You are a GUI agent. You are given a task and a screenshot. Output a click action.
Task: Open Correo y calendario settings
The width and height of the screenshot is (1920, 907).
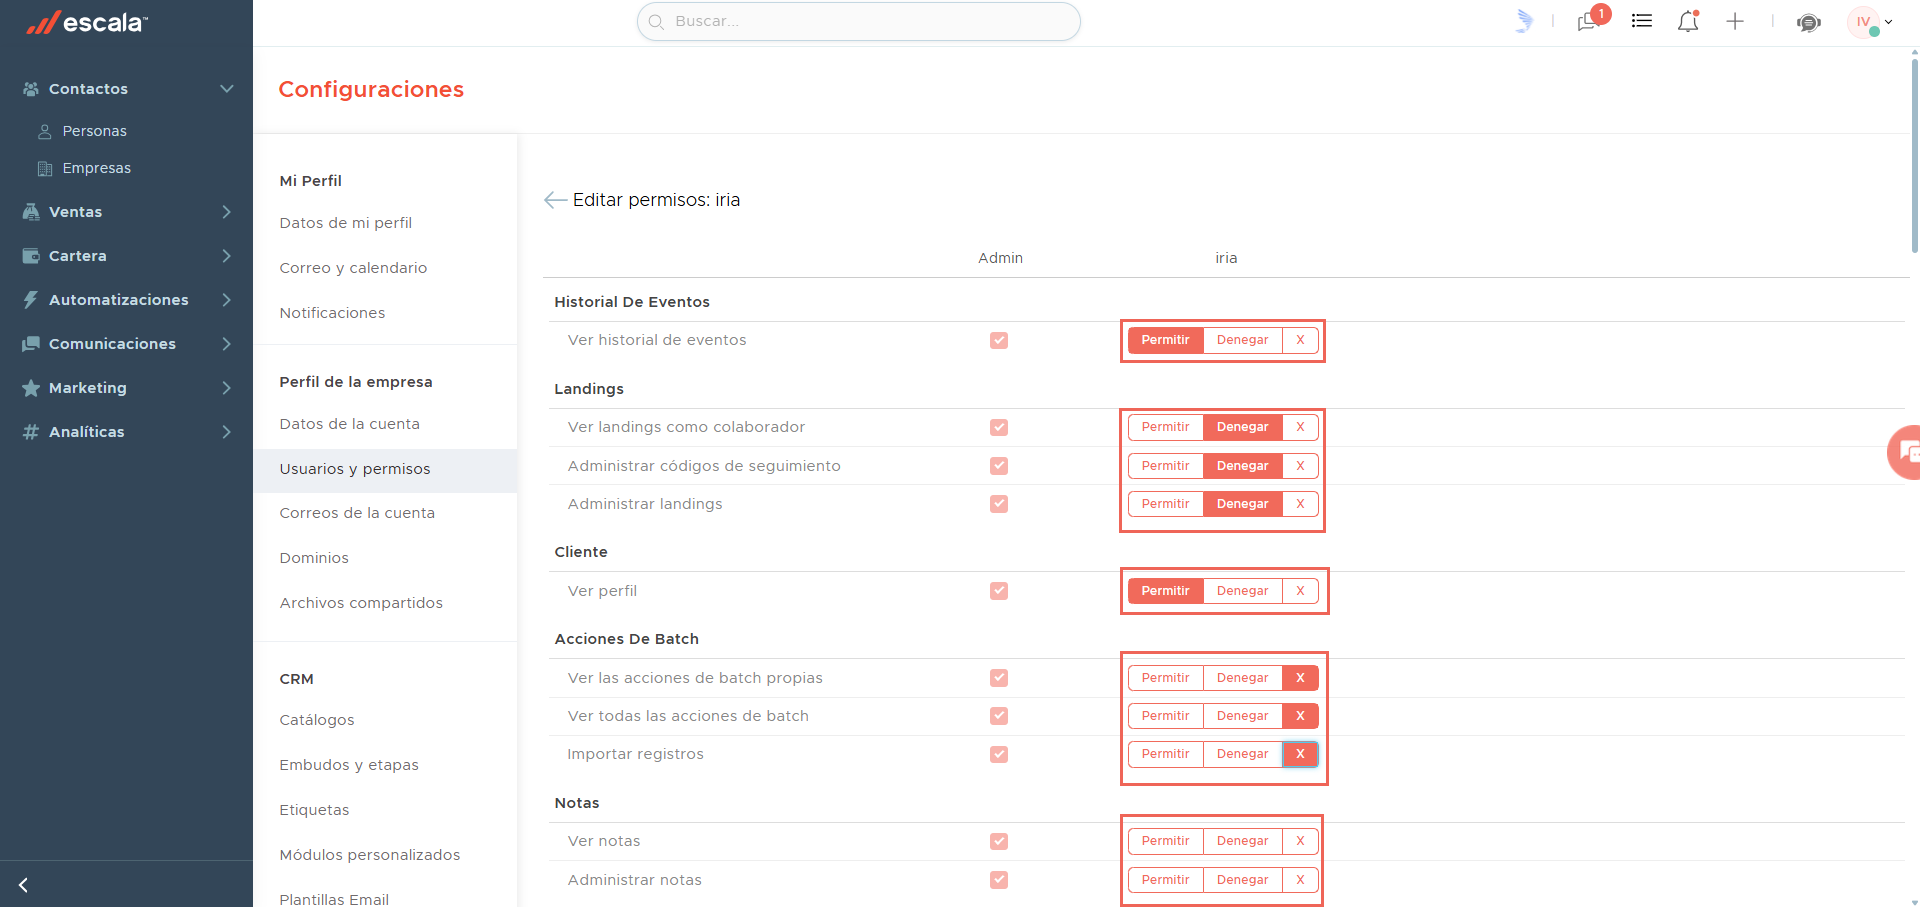point(353,268)
